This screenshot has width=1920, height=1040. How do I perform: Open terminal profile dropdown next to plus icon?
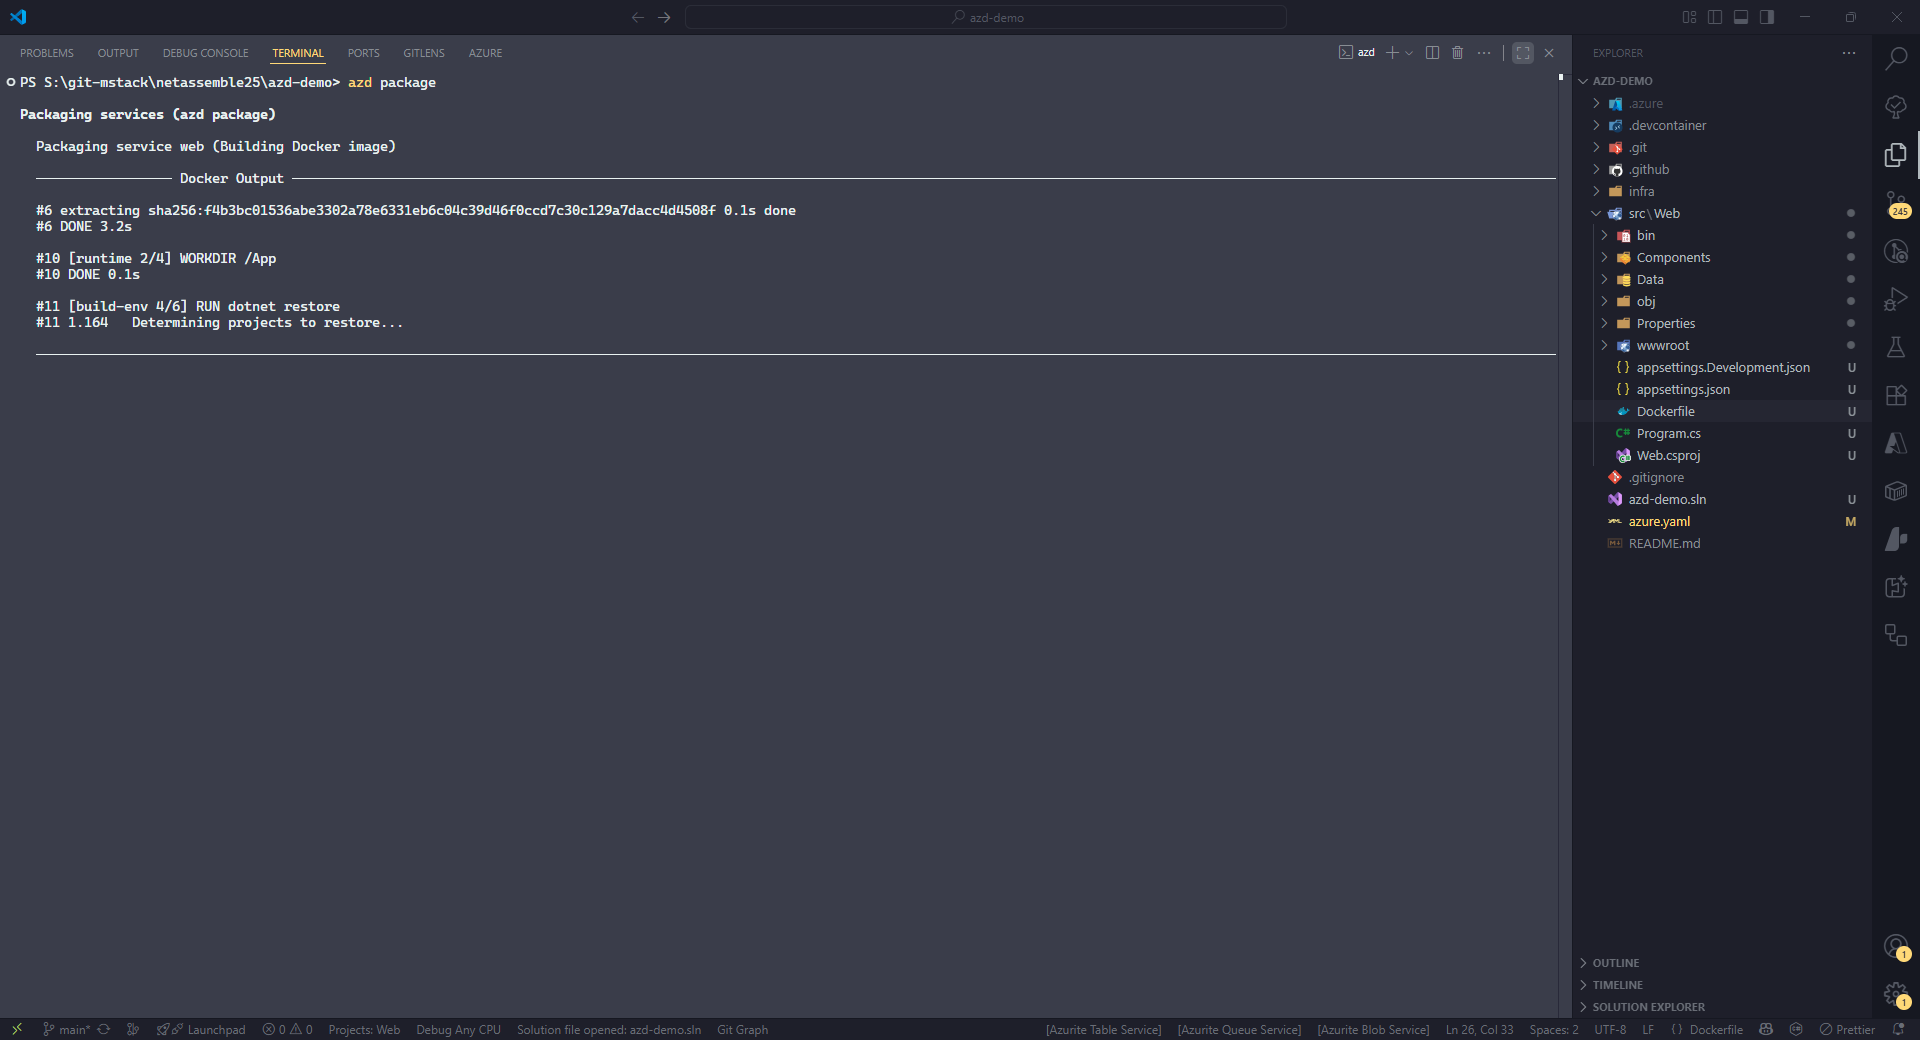pos(1409,53)
